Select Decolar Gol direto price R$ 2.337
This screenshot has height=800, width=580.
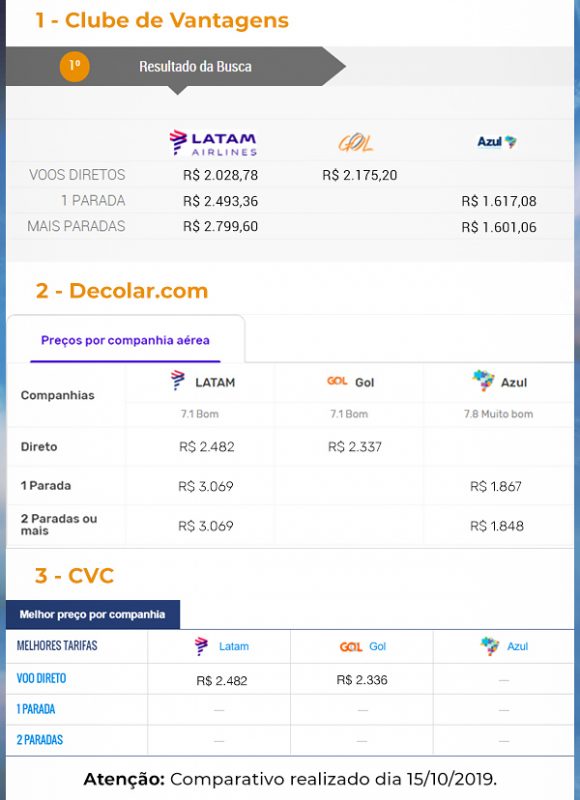[355, 447]
